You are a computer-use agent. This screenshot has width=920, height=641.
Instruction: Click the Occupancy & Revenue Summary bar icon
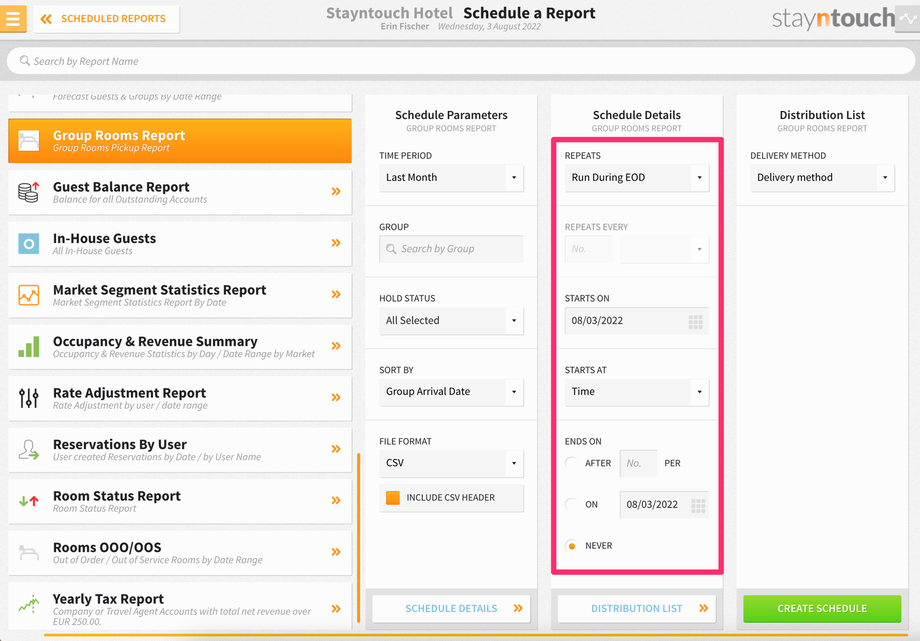28,346
